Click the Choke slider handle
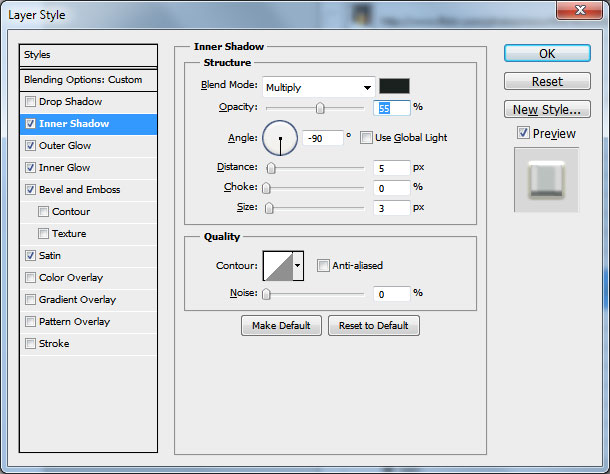Viewport: 610px width, 474px height. [266, 188]
